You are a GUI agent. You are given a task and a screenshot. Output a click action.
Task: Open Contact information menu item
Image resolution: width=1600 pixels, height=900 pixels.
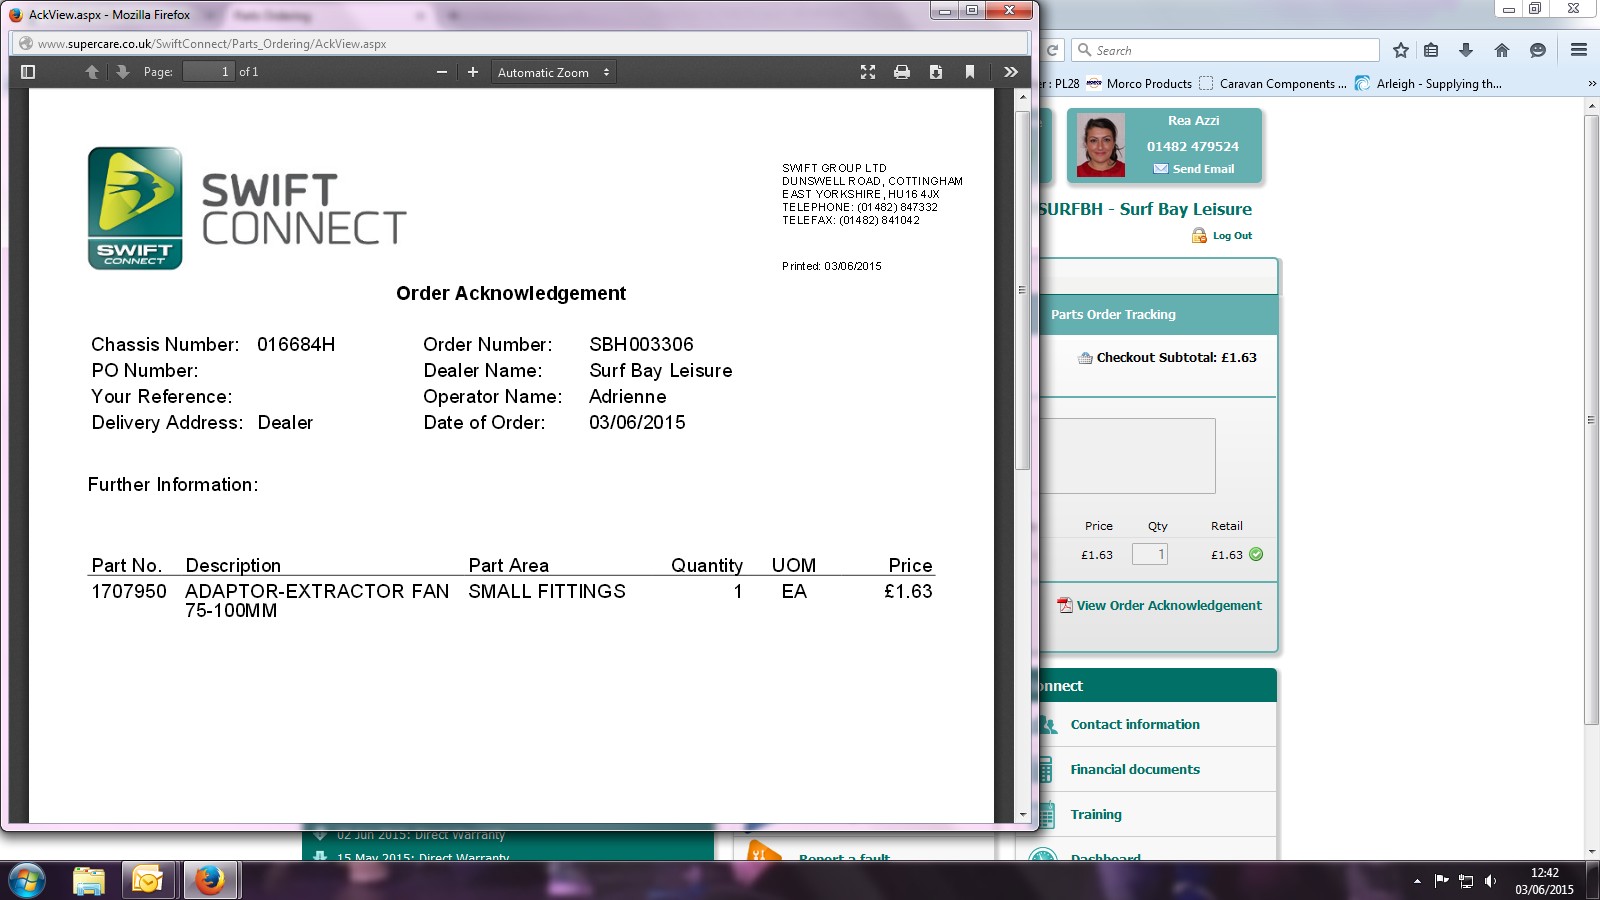(x=1135, y=725)
